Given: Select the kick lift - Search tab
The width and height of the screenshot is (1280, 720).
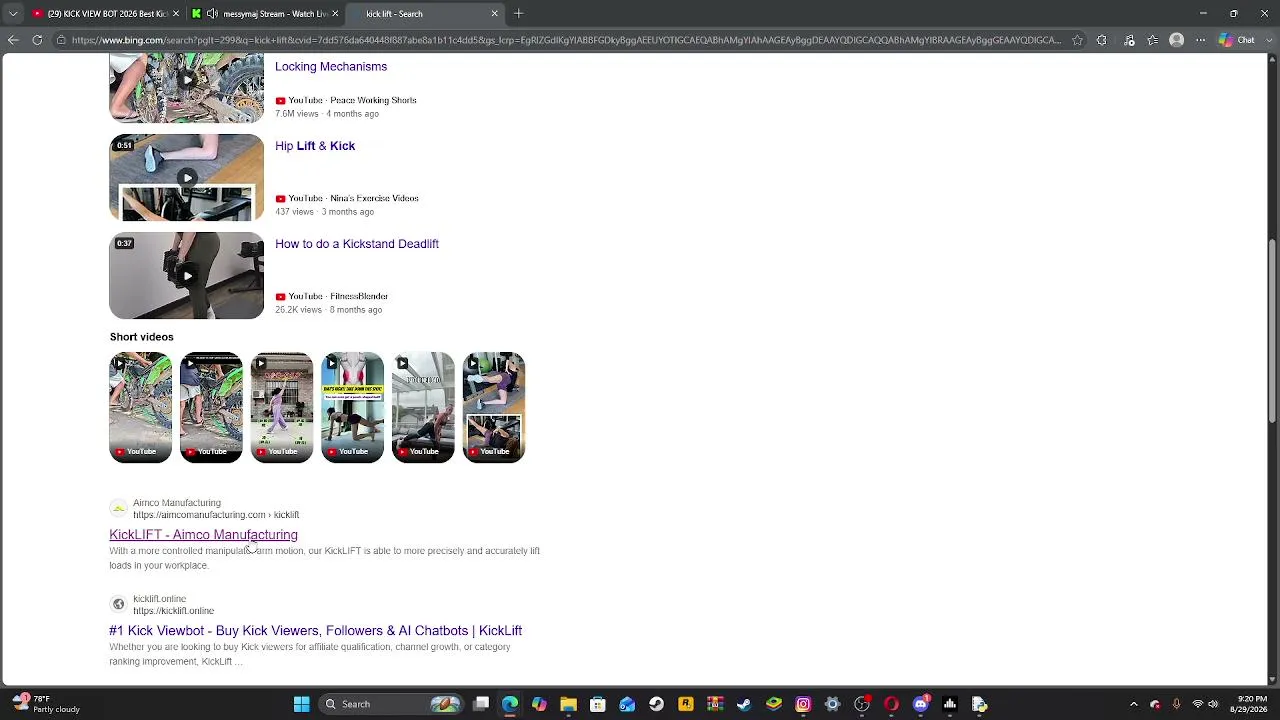Looking at the screenshot, I should pos(425,14).
